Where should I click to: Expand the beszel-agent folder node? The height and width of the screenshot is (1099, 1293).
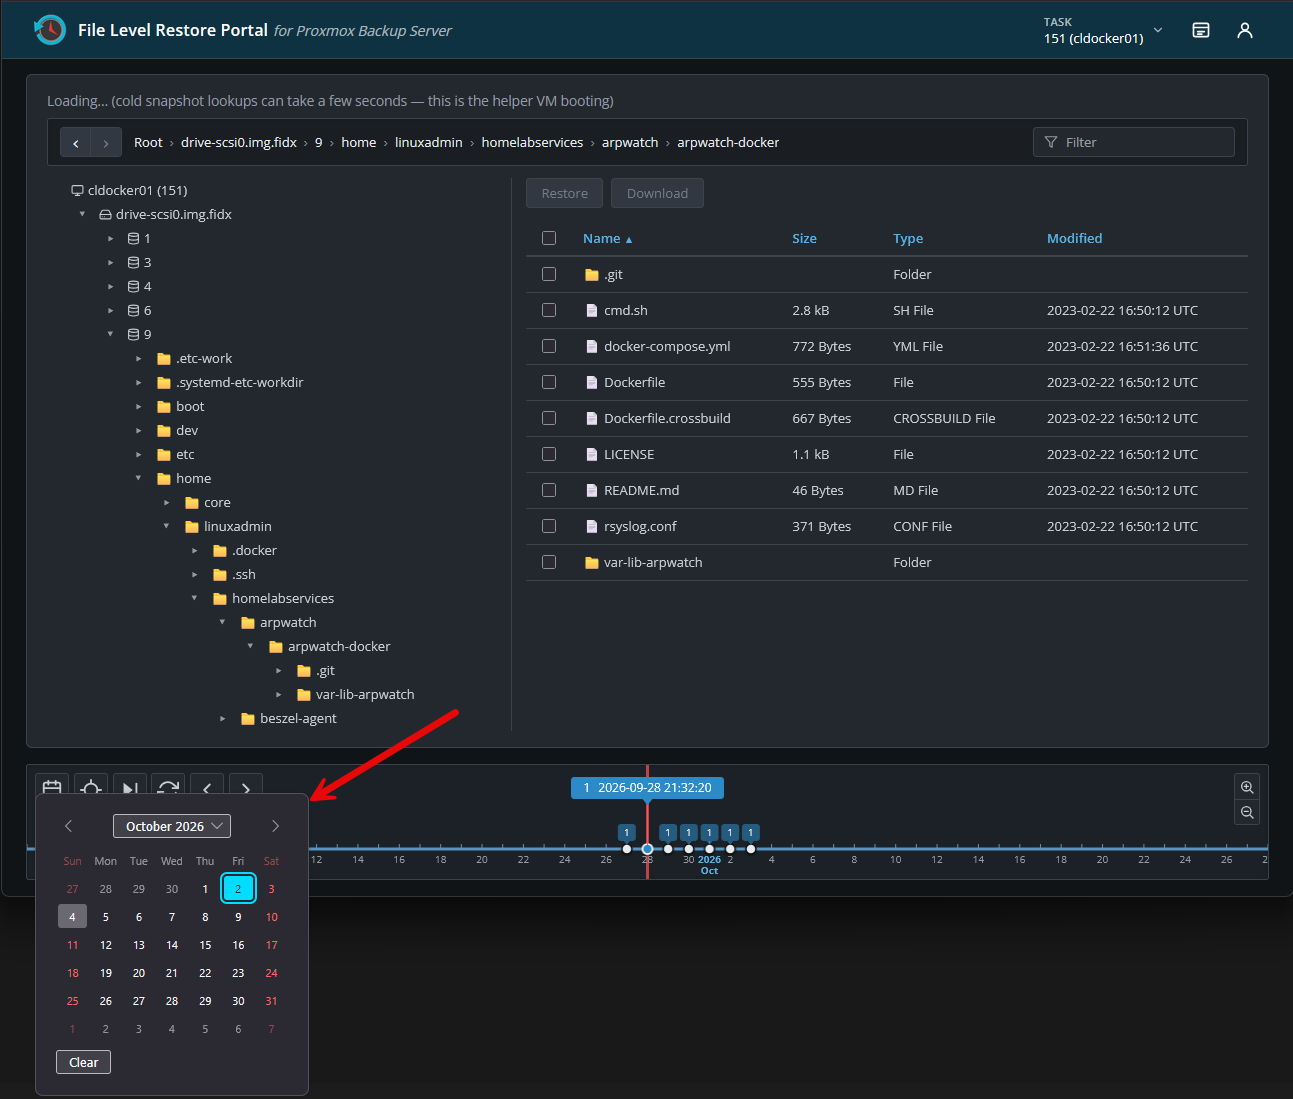(x=222, y=718)
